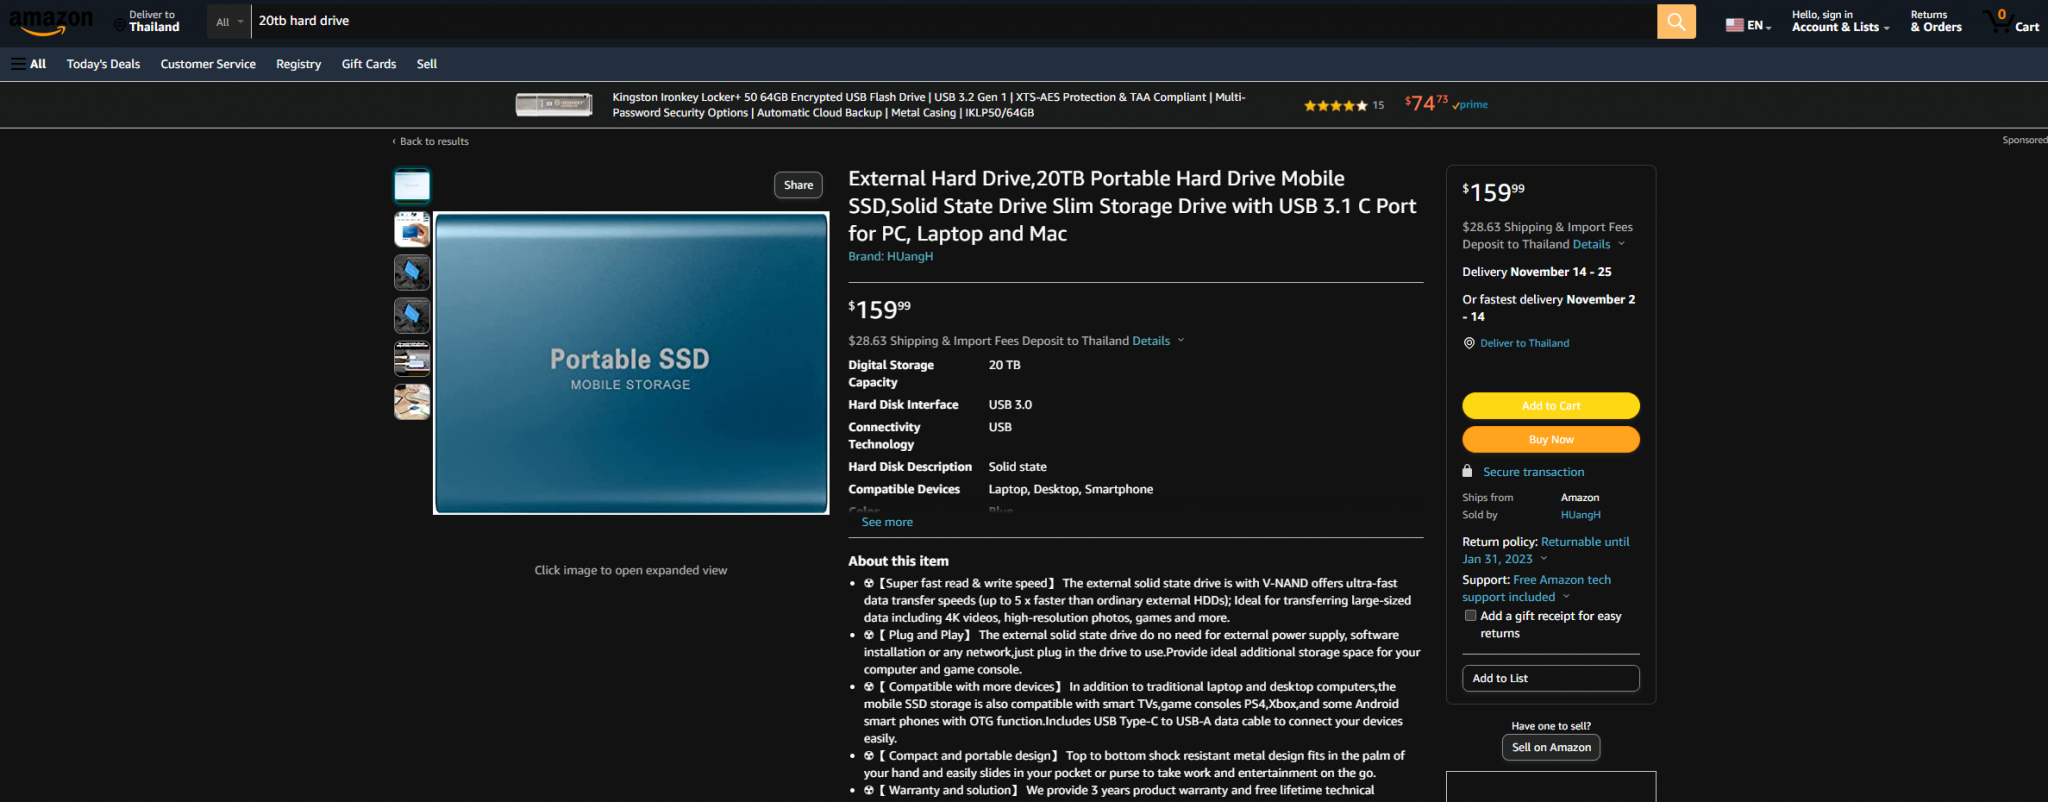Click the Sponsored label

2024,140
